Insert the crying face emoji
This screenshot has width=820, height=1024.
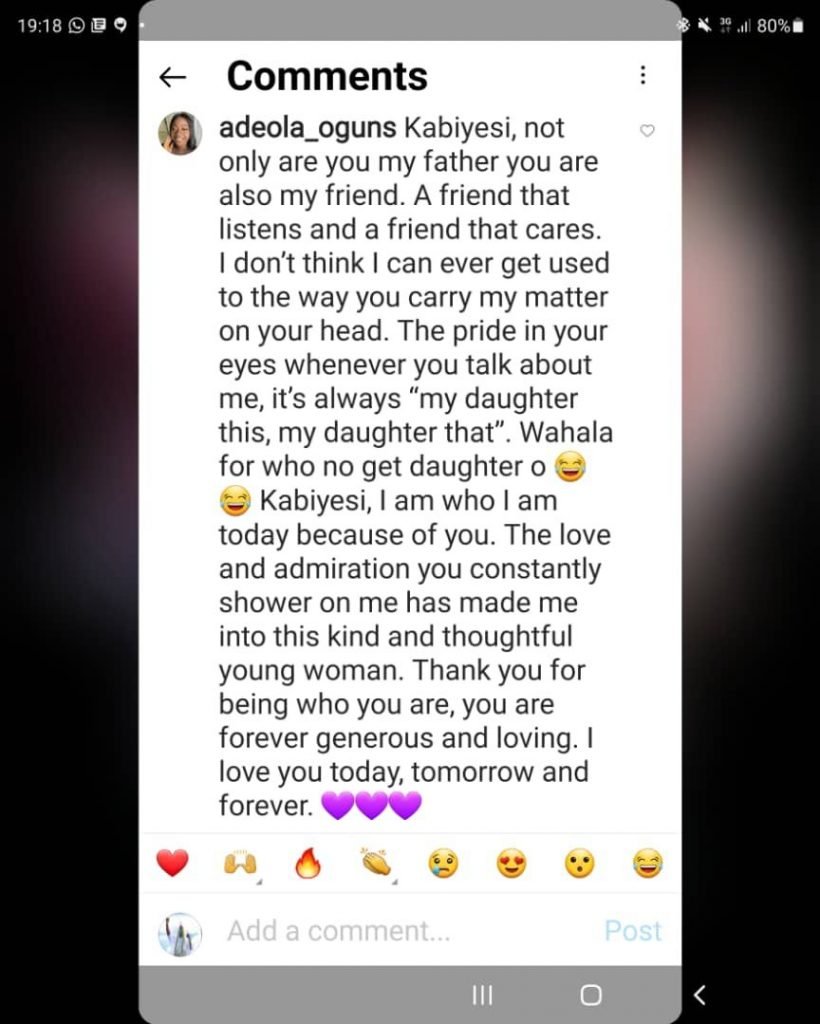click(x=443, y=864)
